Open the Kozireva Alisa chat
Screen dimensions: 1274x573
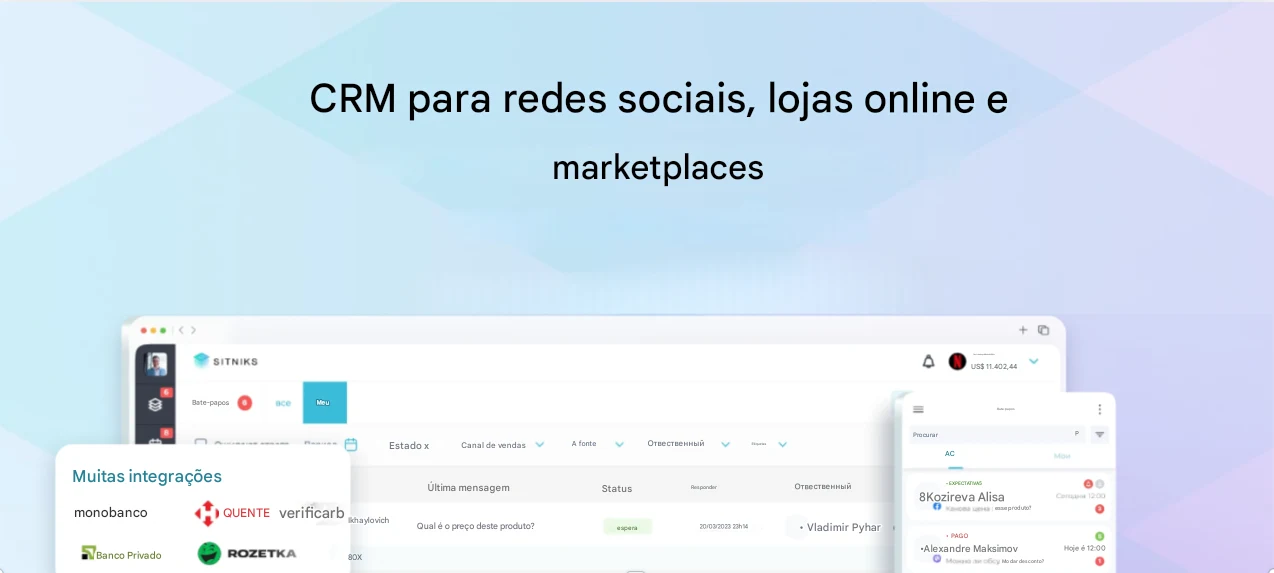point(1010,497)
